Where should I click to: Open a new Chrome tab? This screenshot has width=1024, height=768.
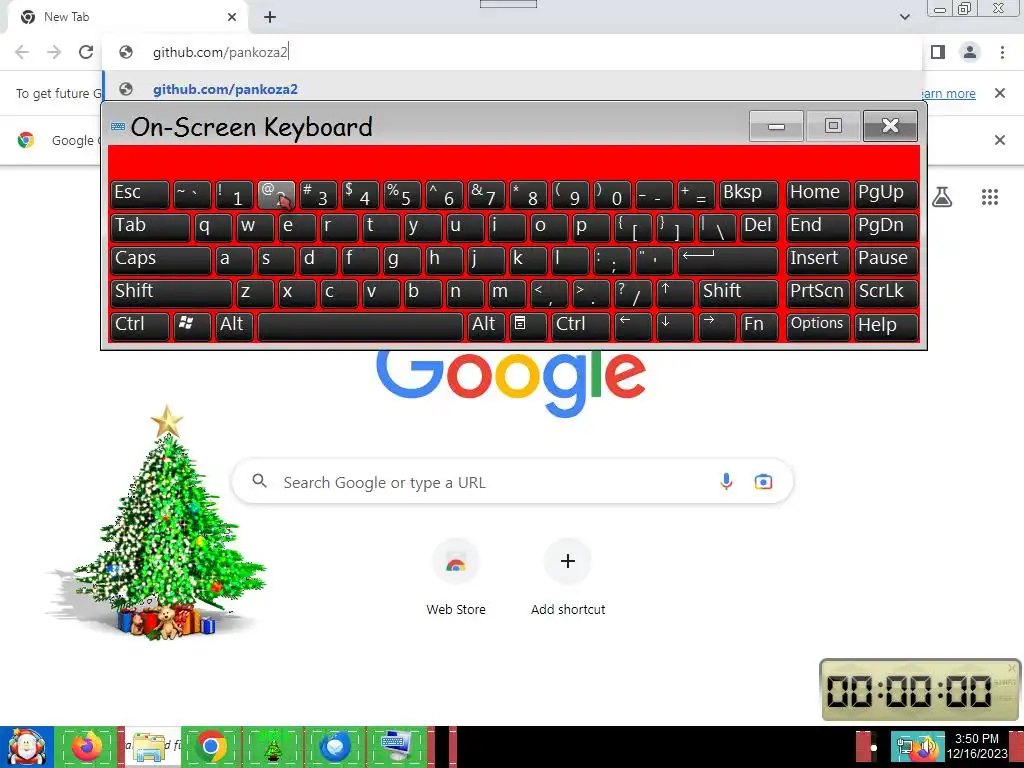tap(270, 18)
